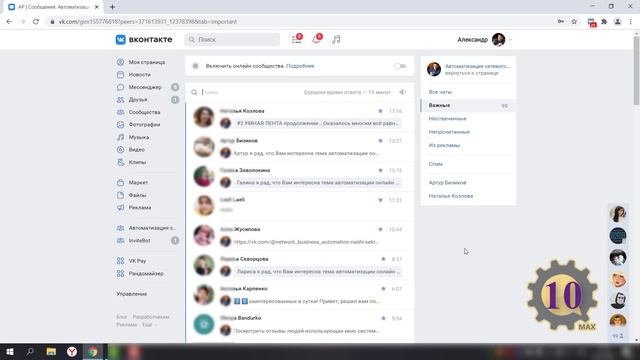Image resolution: width=640 pixels, height=360 pixels.
Task: Open the news feed list icon in header
Action: point(297,40)
